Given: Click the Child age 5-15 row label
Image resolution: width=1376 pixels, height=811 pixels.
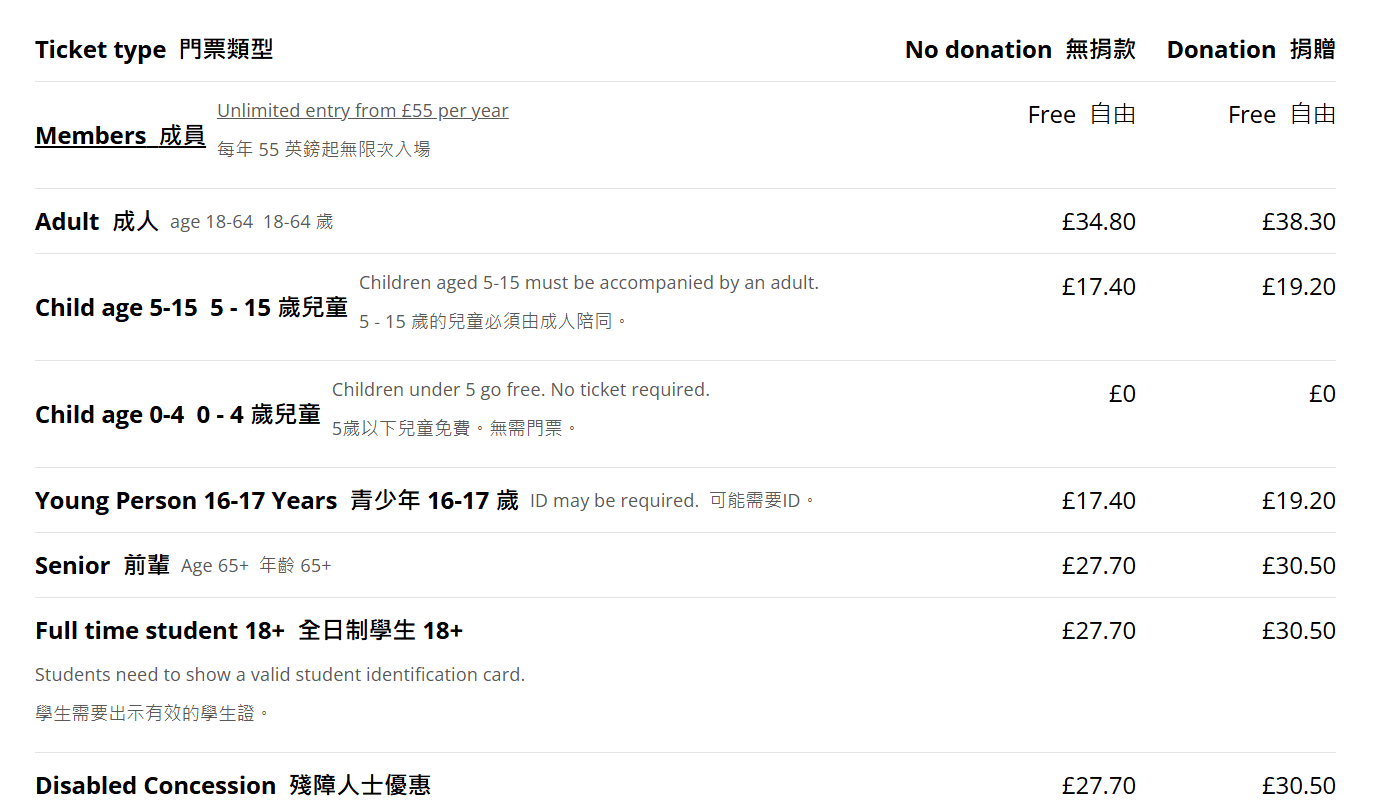Looking at the screenshot, I should (x=192, y=308).
